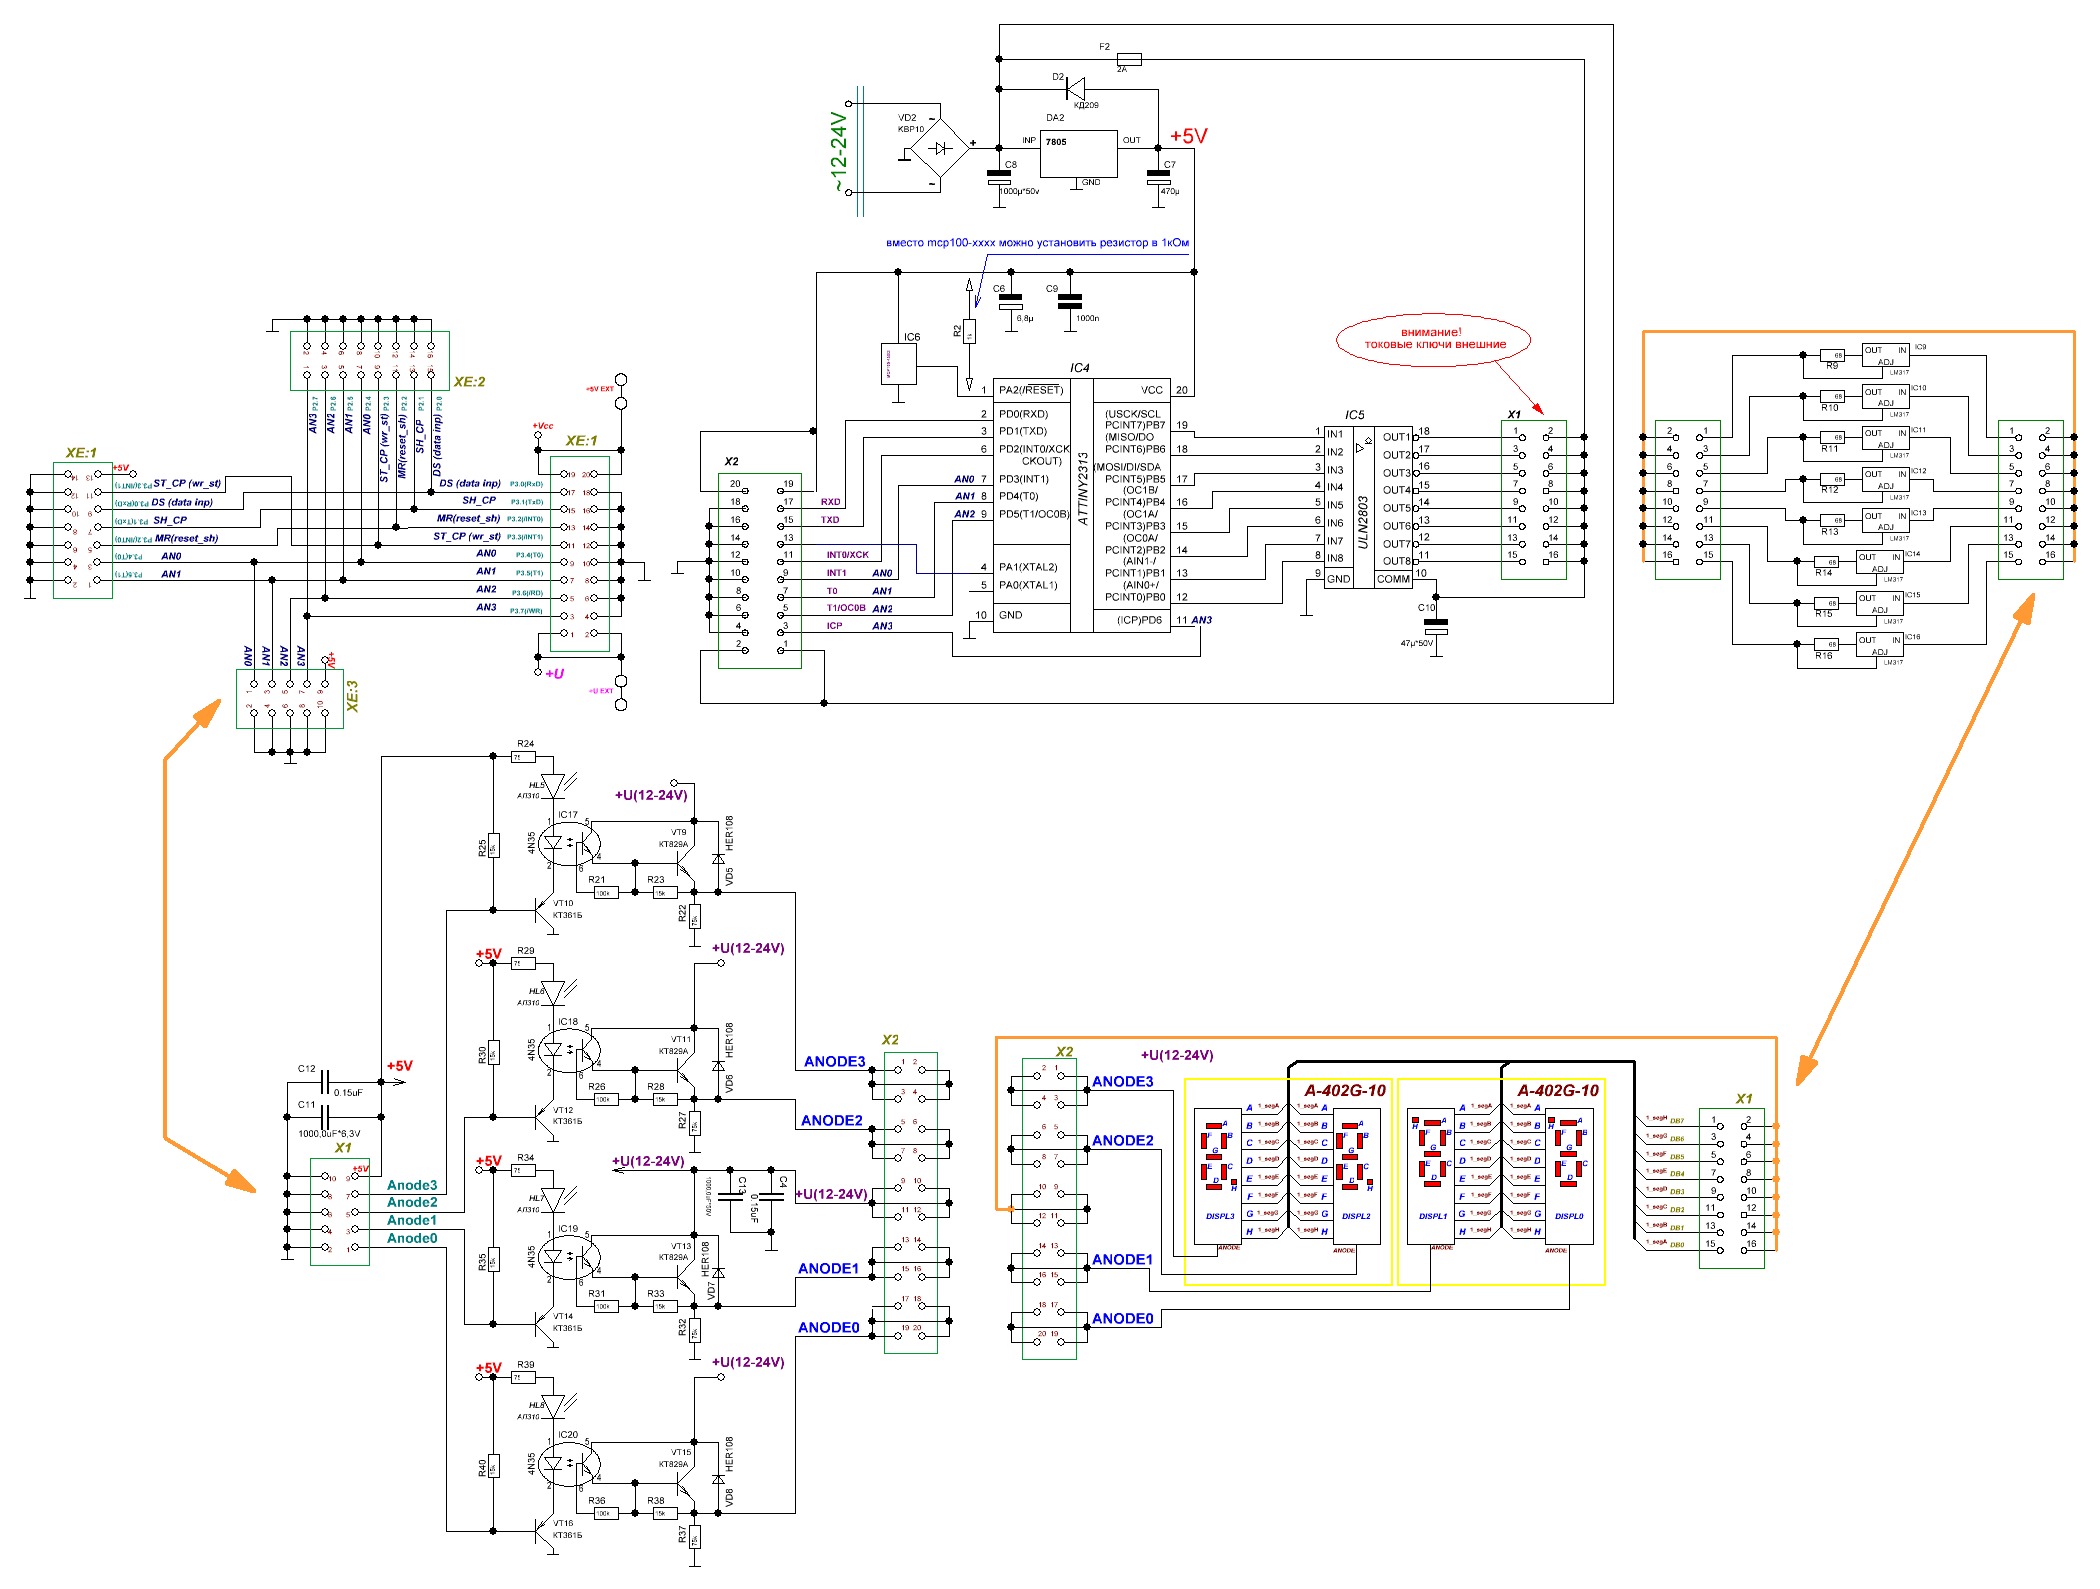Click the IC17 4N35 optocoupler symbol
The width and height of the screenshot is (2100, 1589).
point(568,845)
